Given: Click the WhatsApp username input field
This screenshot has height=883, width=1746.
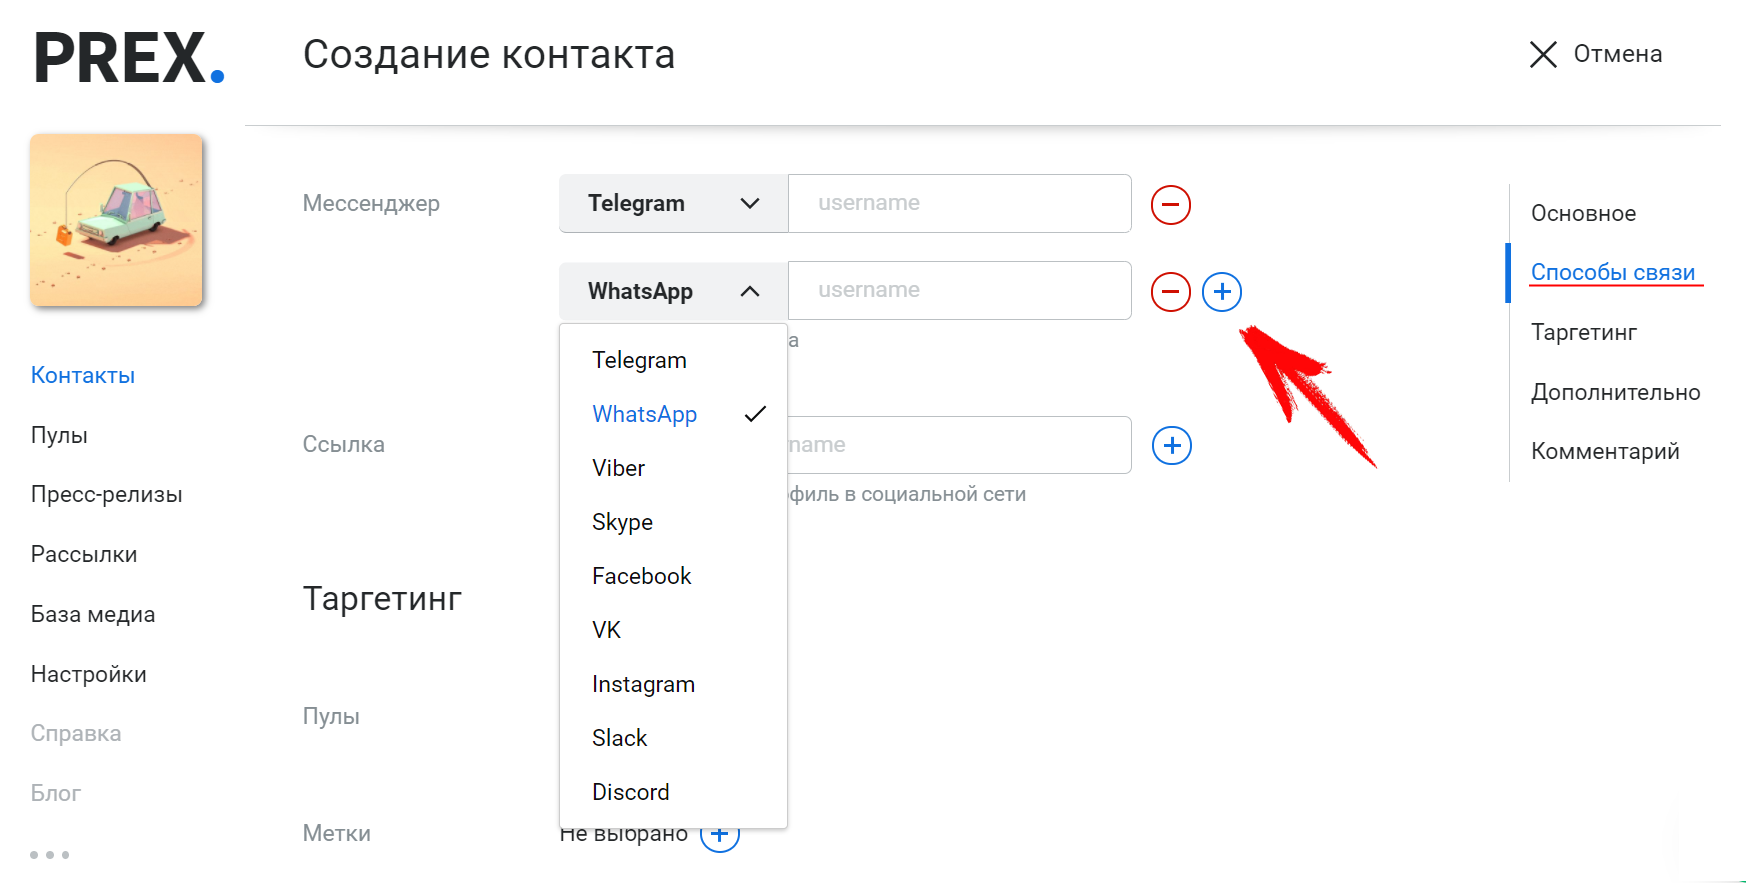Looking at the screenshot, I should tap(960, 291).
